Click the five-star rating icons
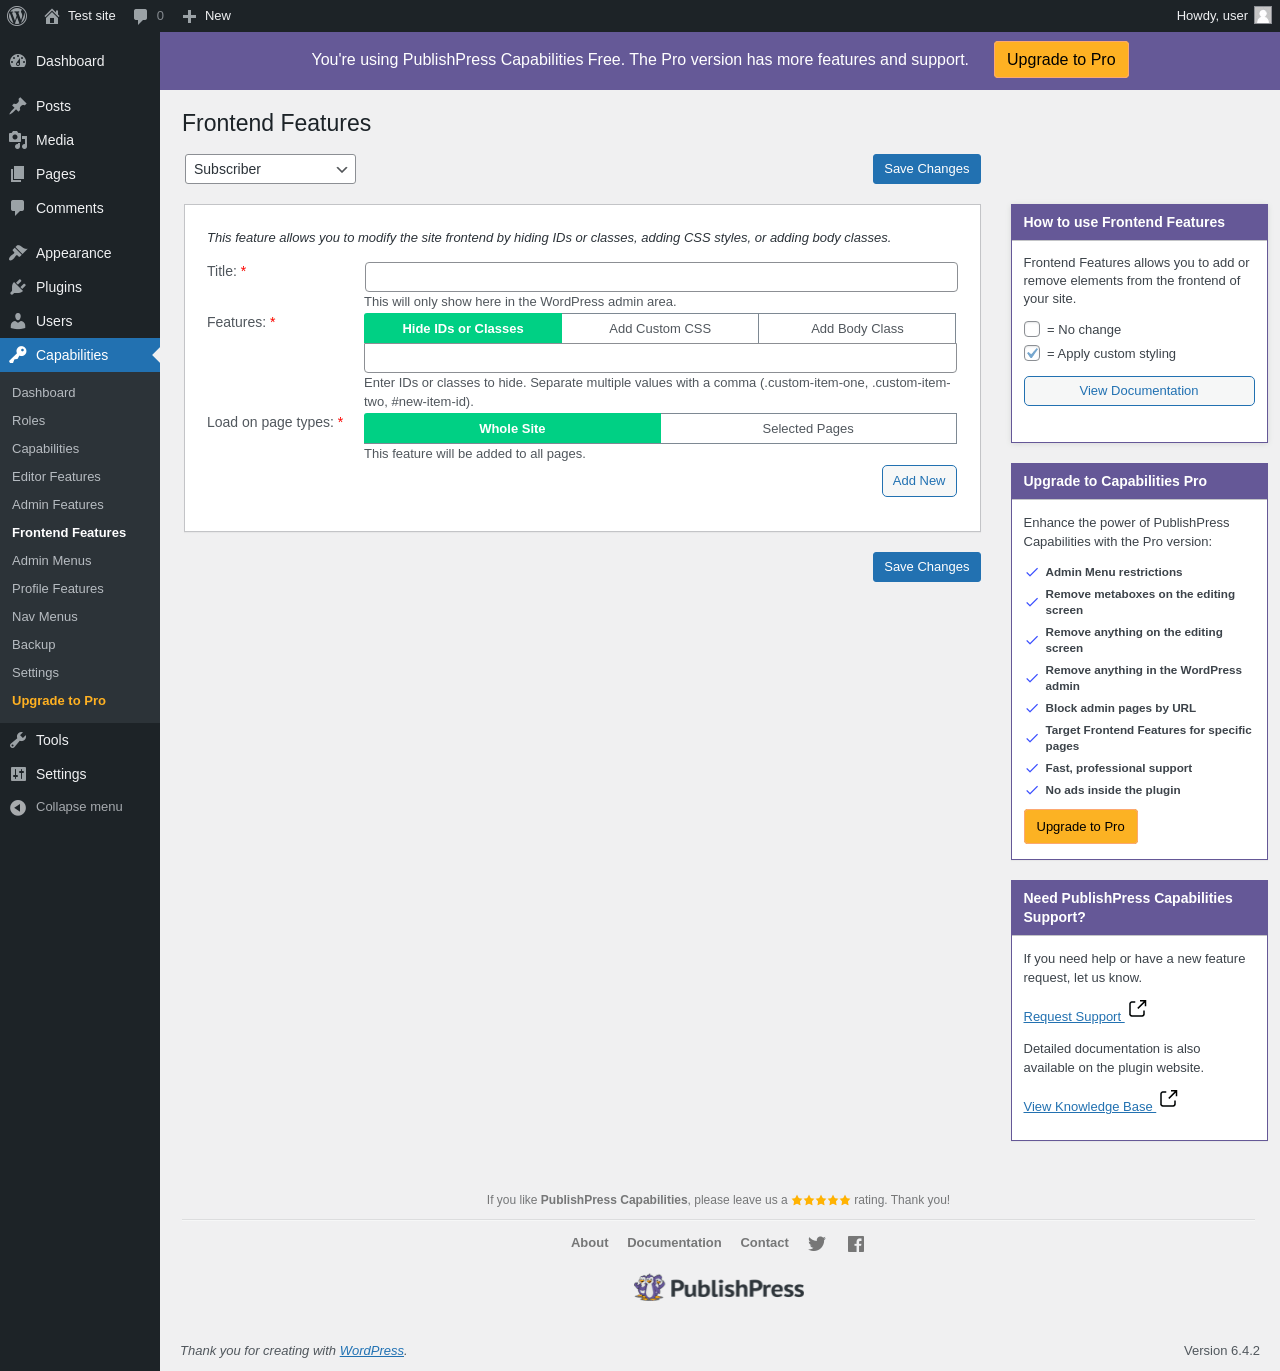This screenshot has height=1371, width=1280. [821, 1200]
